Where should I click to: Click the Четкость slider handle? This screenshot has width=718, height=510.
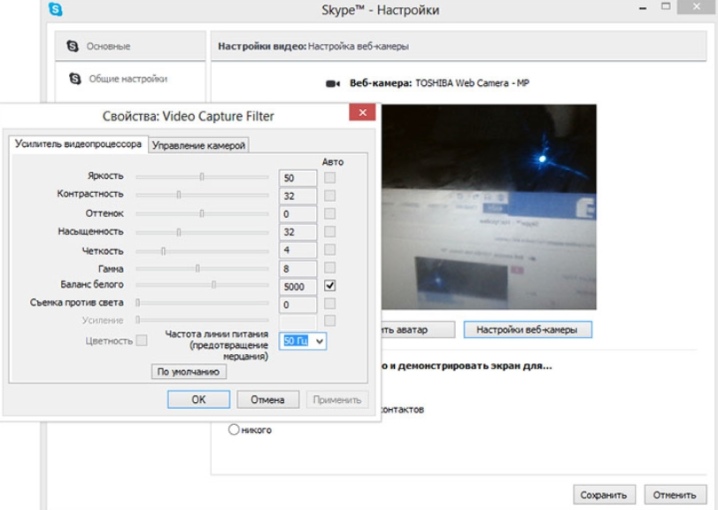click(x=163, y=251)
